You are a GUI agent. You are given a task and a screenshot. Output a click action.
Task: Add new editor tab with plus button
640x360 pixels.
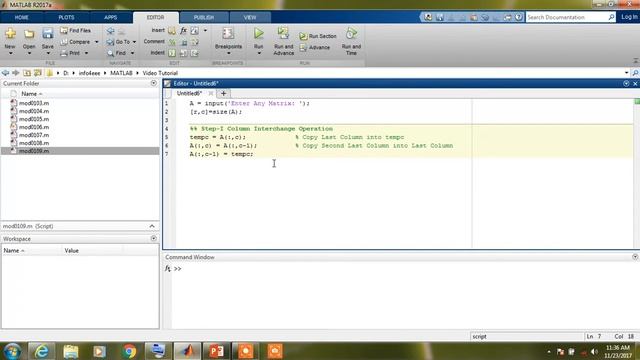pos(223,93)
